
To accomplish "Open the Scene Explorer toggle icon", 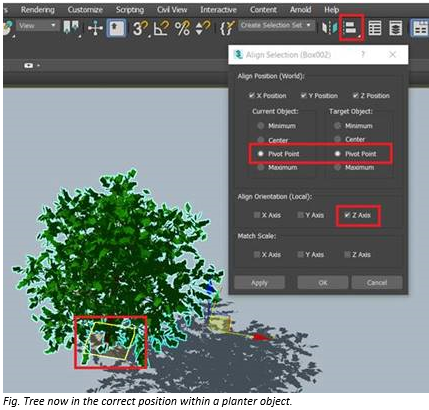I will 375,28.
